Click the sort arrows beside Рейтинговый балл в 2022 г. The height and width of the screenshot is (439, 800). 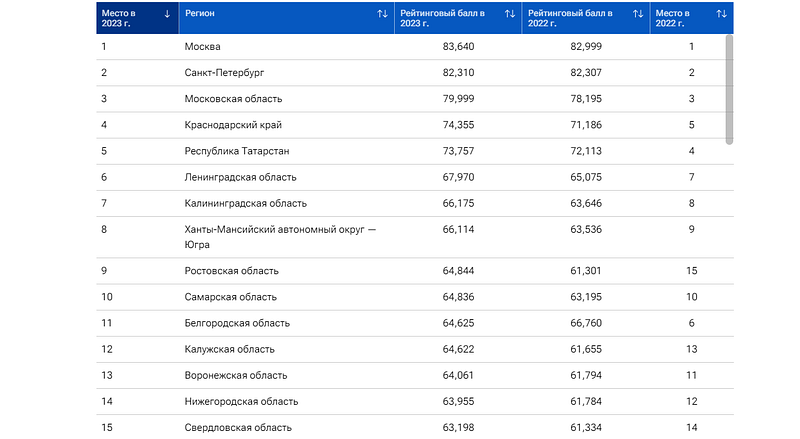pyautogui.click(x=638, y=14)
